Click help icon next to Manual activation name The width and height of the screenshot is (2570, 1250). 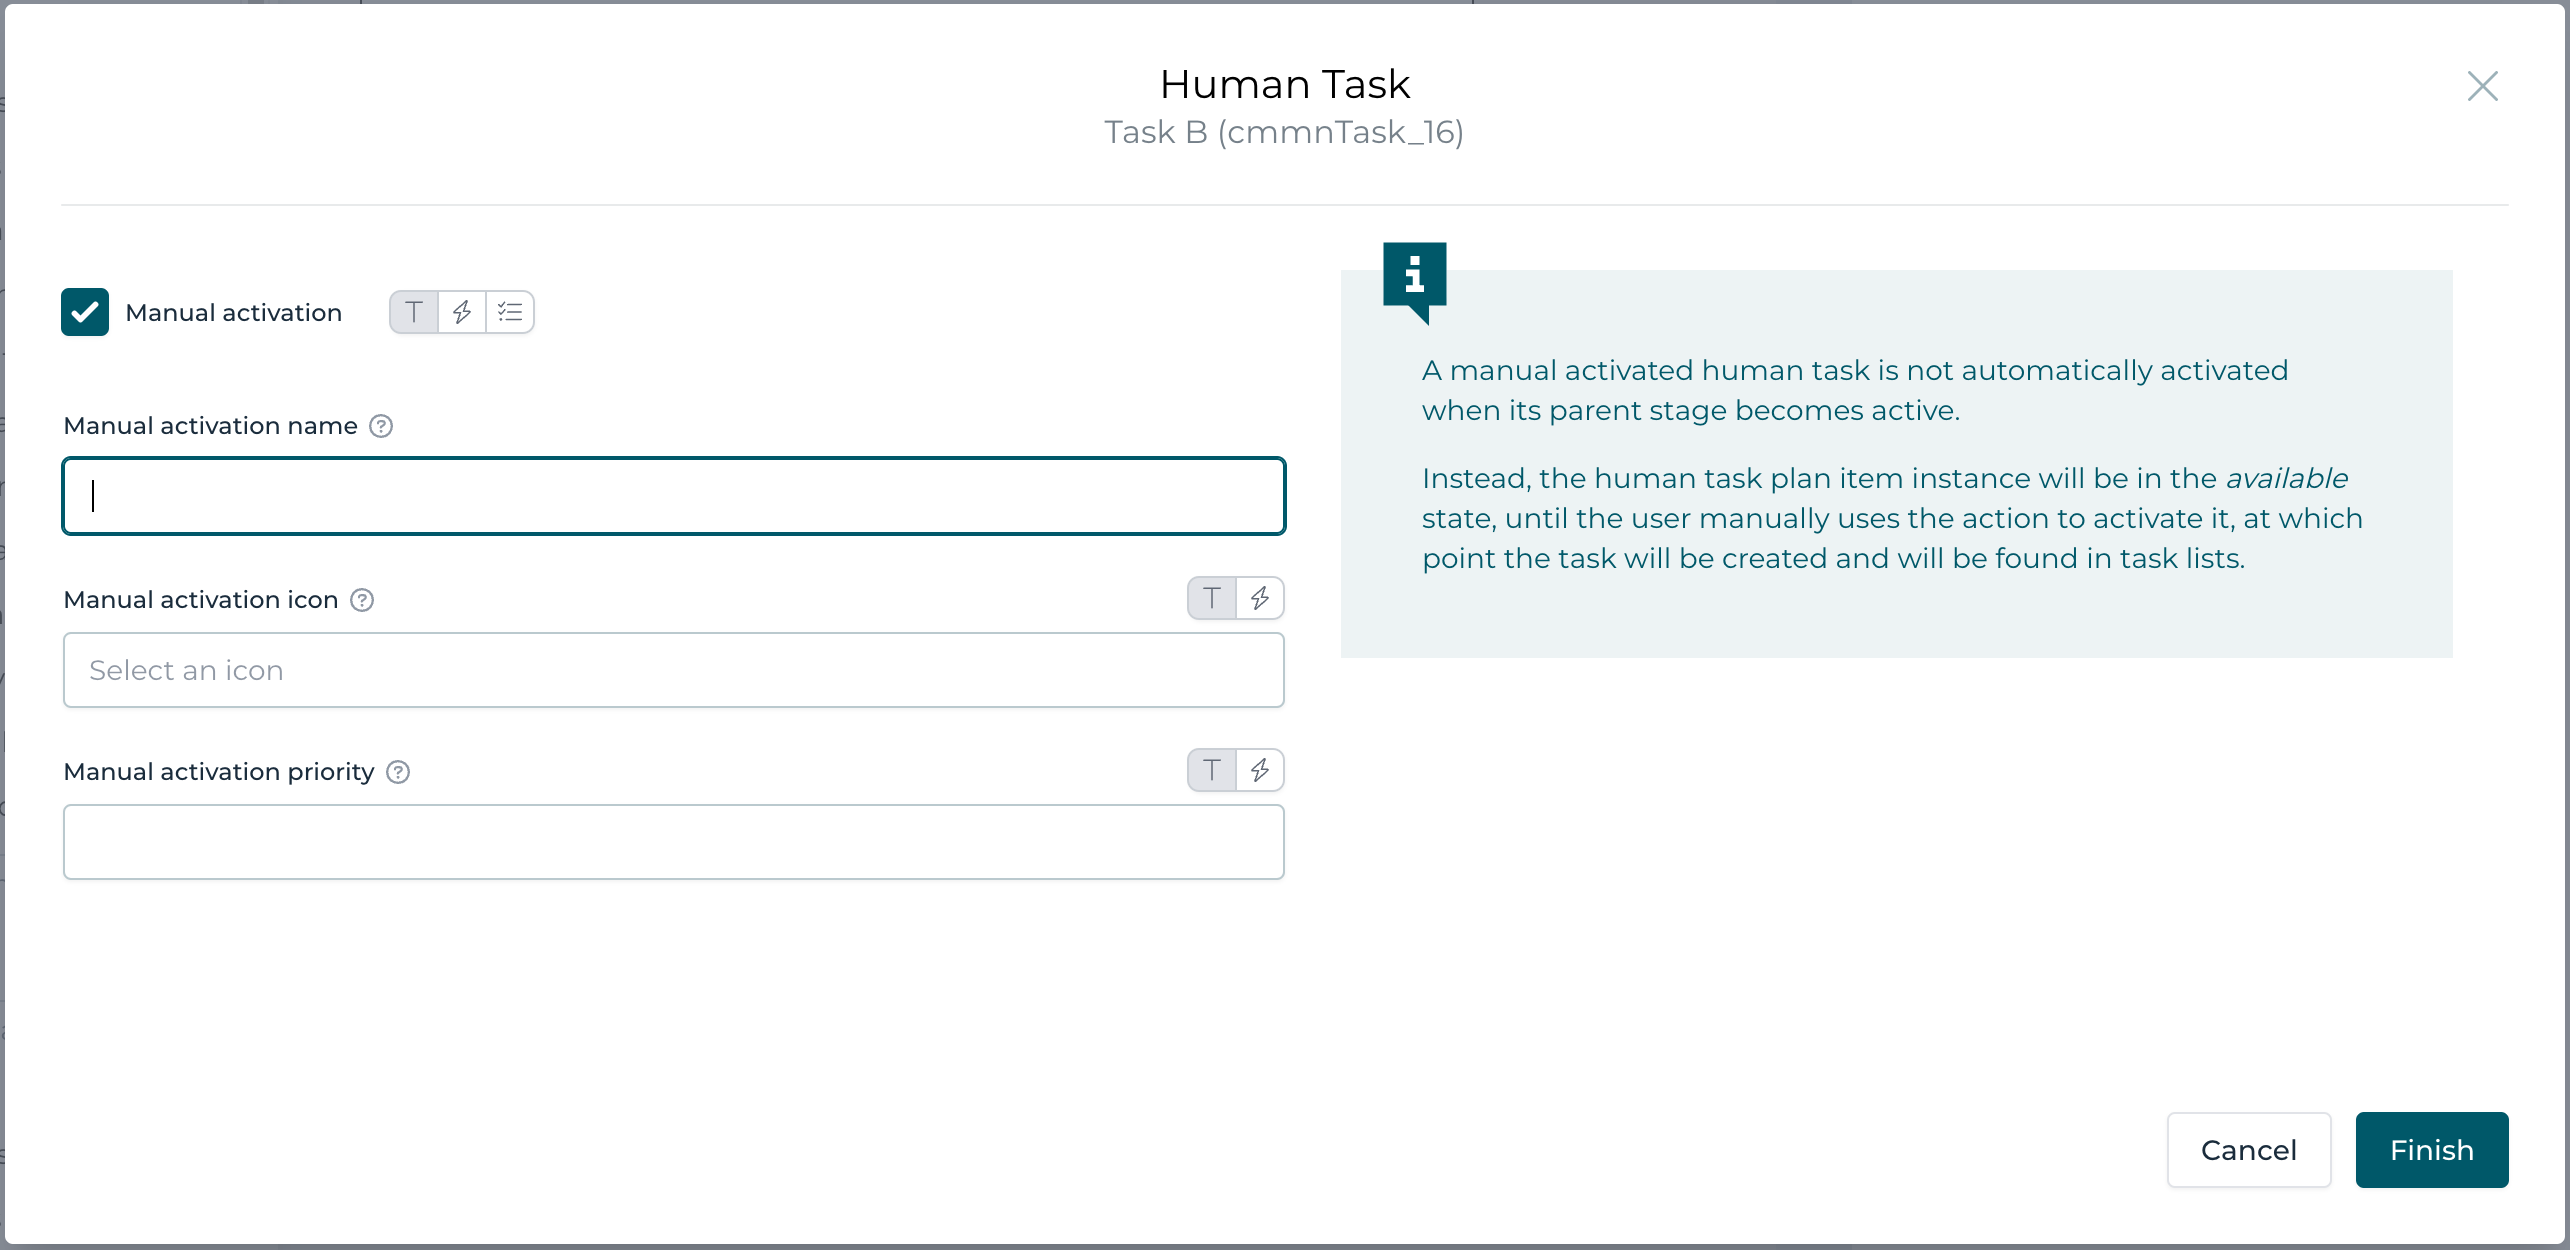coord(381,426)
